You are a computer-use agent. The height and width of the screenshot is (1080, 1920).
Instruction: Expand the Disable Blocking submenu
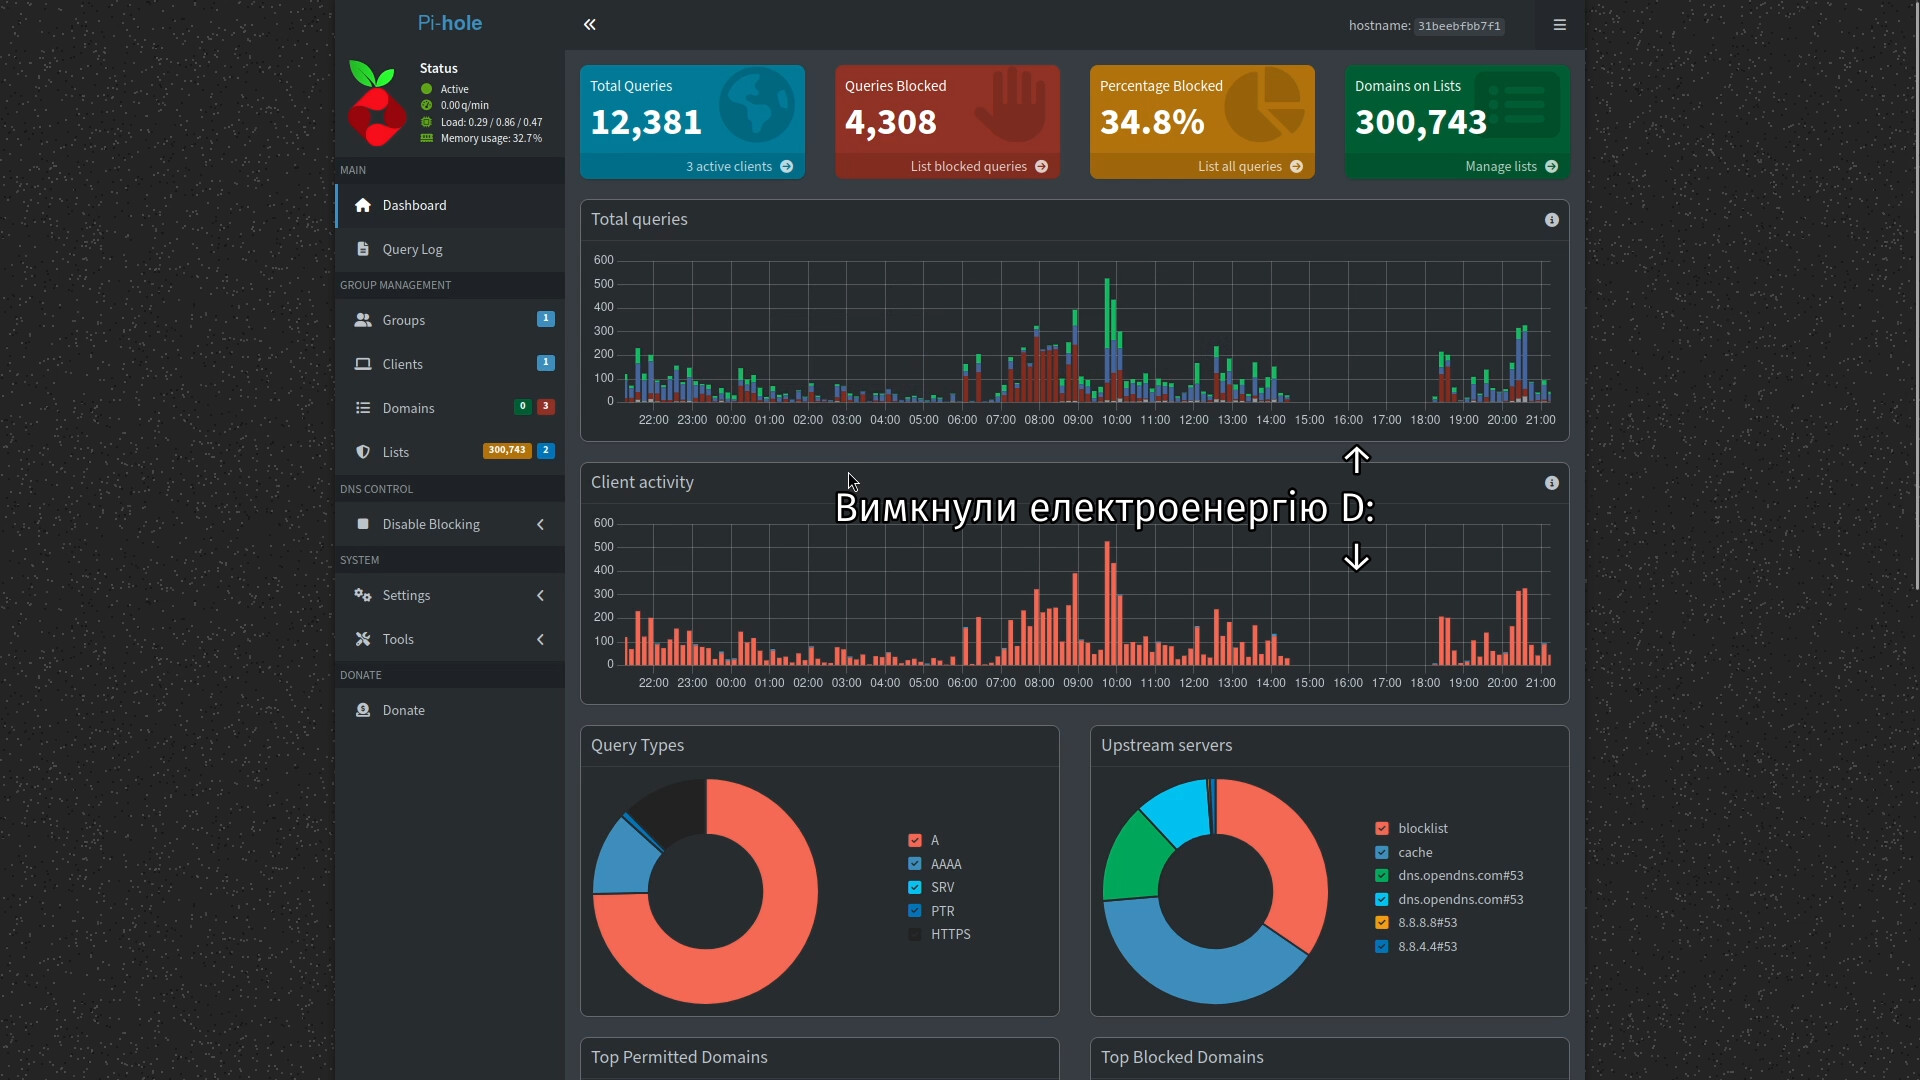(540, 524)
